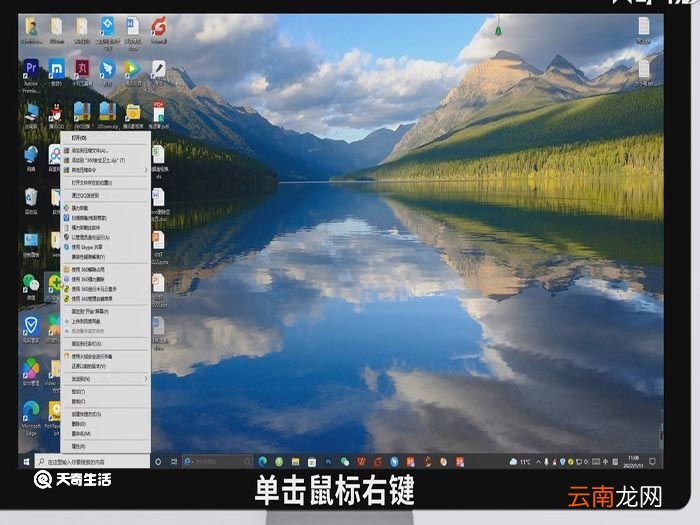Choose 使用 360强力删除 menu entry

click(106, 279)
